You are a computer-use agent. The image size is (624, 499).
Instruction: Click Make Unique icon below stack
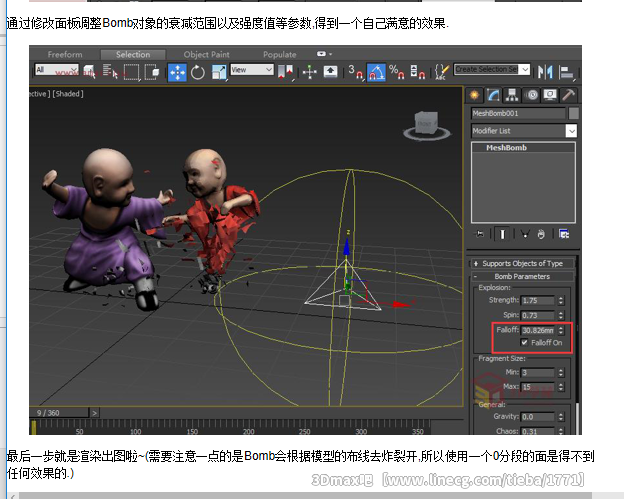coord(525,234)
